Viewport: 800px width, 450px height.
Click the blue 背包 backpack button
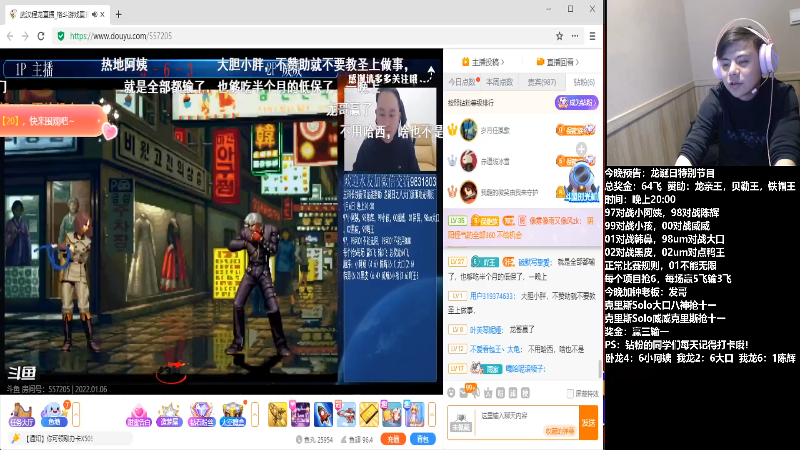coord(423,439)
